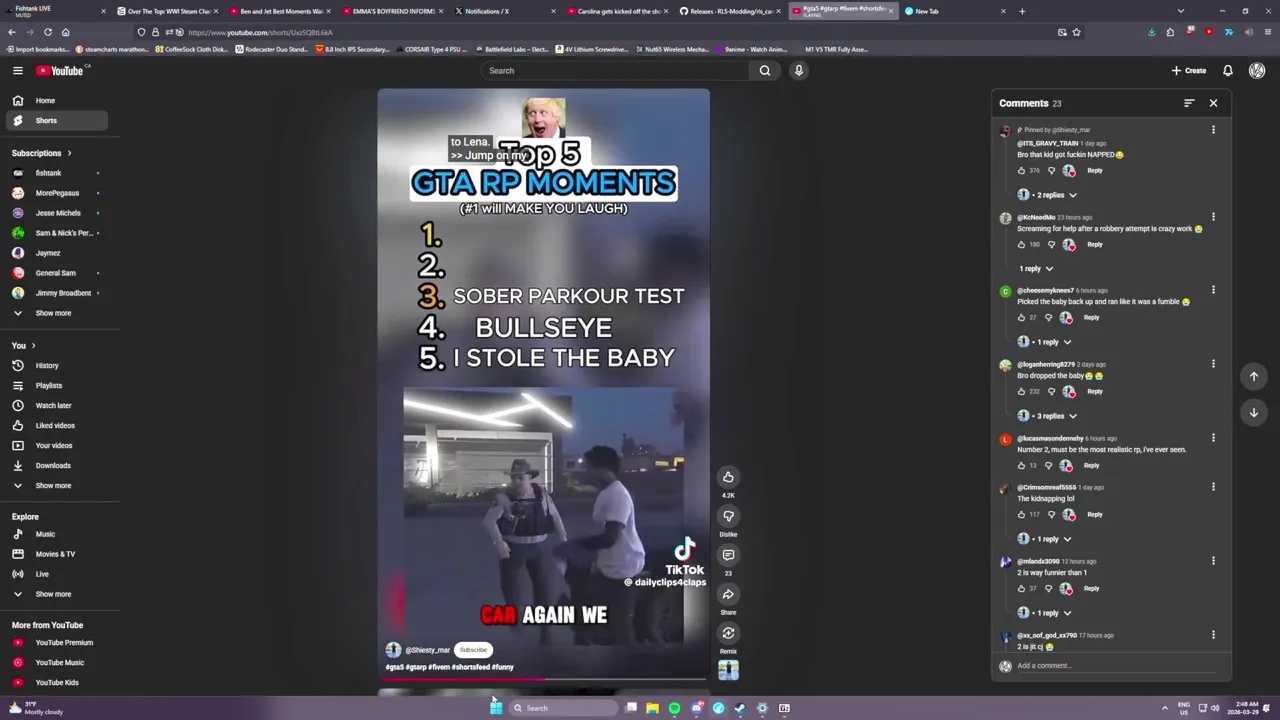Image resolution: width=1280 pixels, height=720 pixels.
Task: Like the comment by @Crimsomreaf5555
Action: [1021, 514]
